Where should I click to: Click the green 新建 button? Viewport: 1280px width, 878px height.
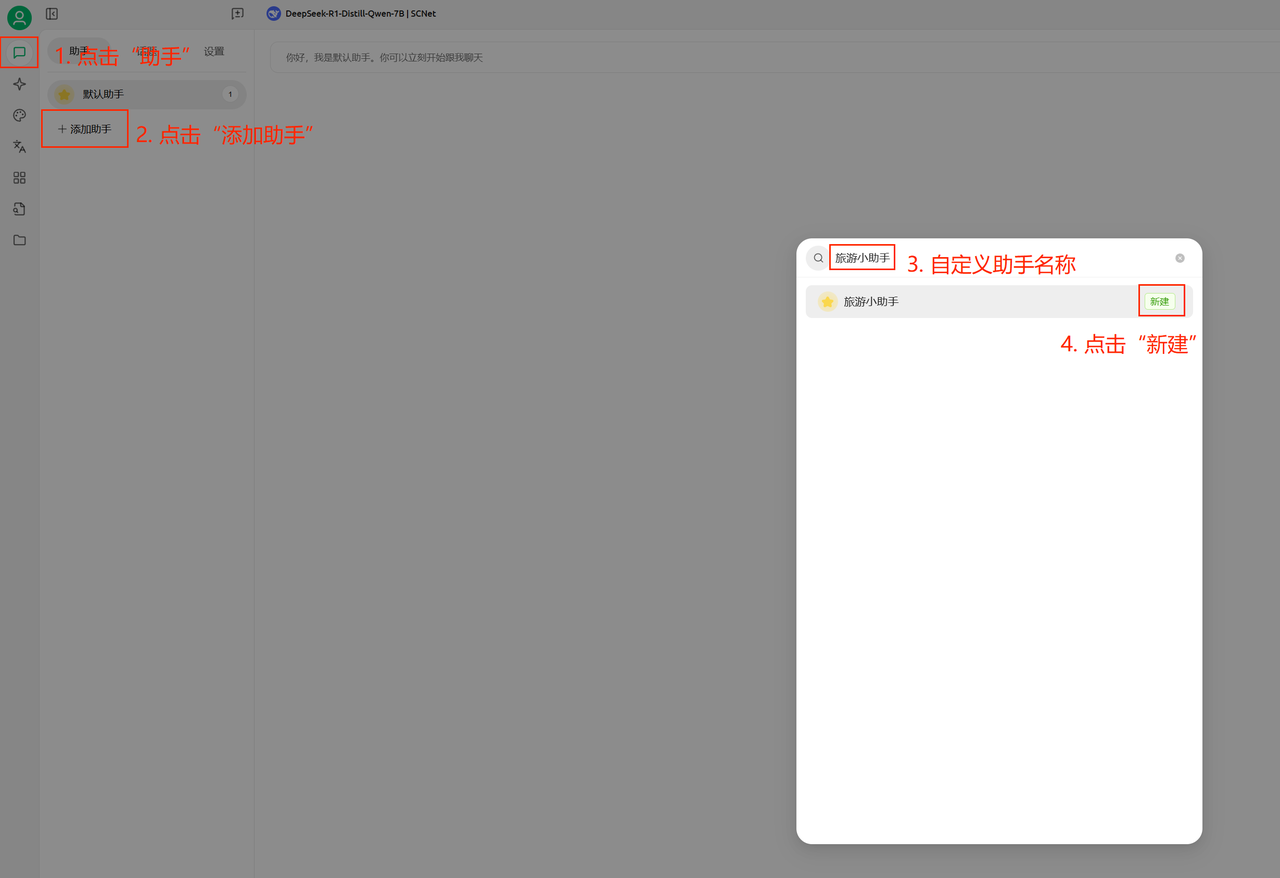tap(1159, 301)
